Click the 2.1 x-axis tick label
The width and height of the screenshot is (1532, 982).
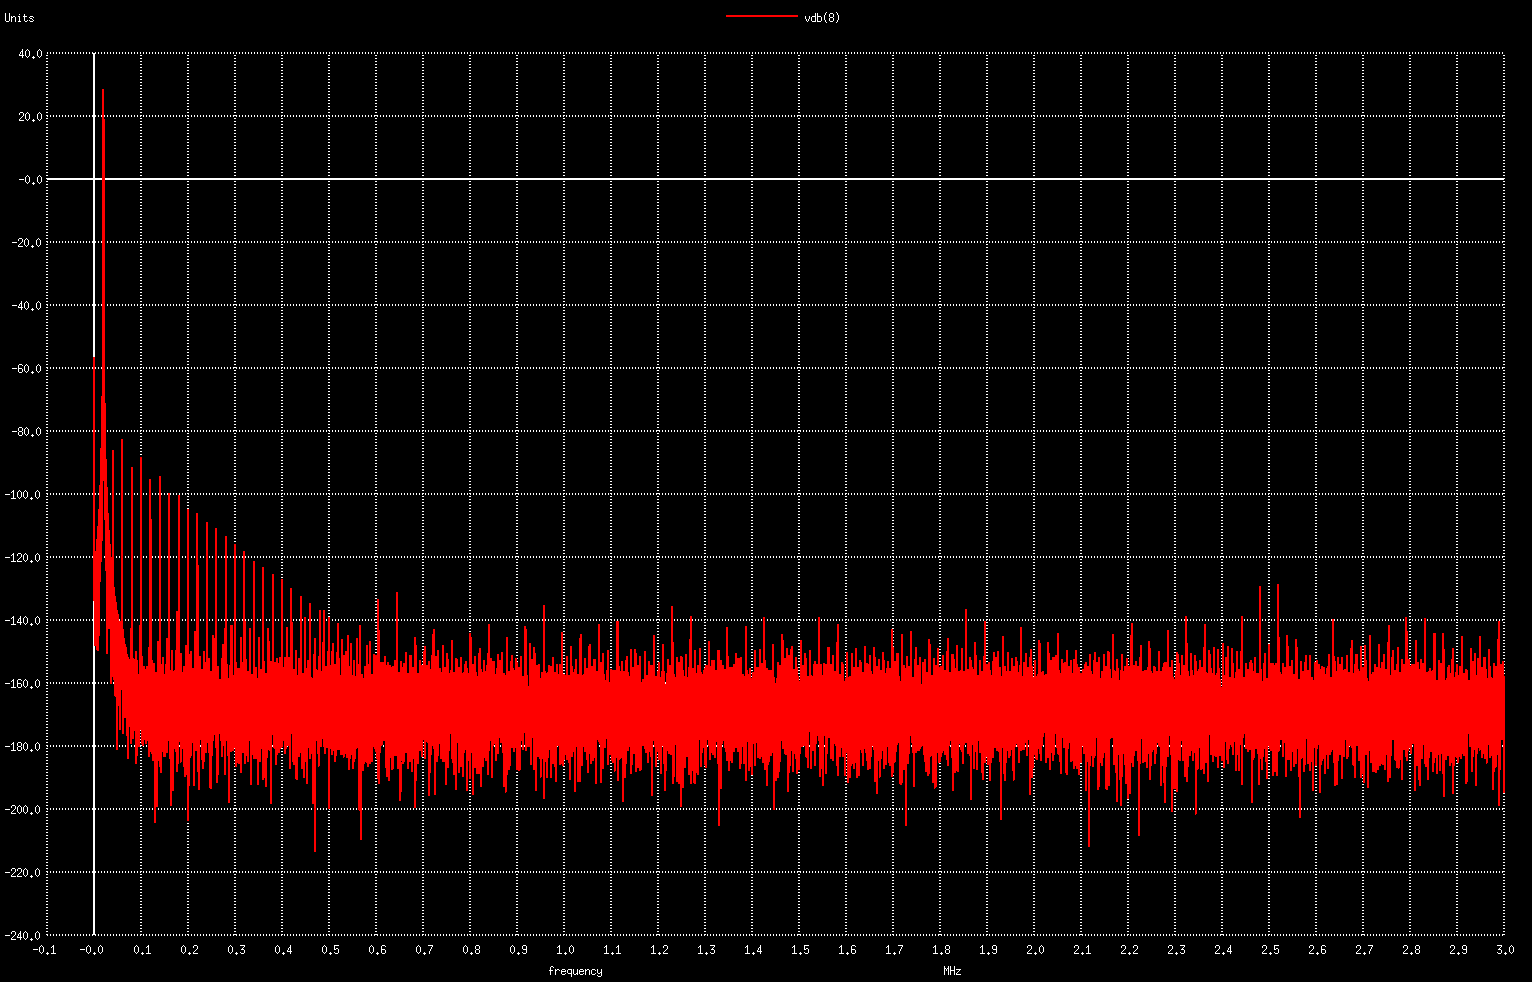(1082, 950)
